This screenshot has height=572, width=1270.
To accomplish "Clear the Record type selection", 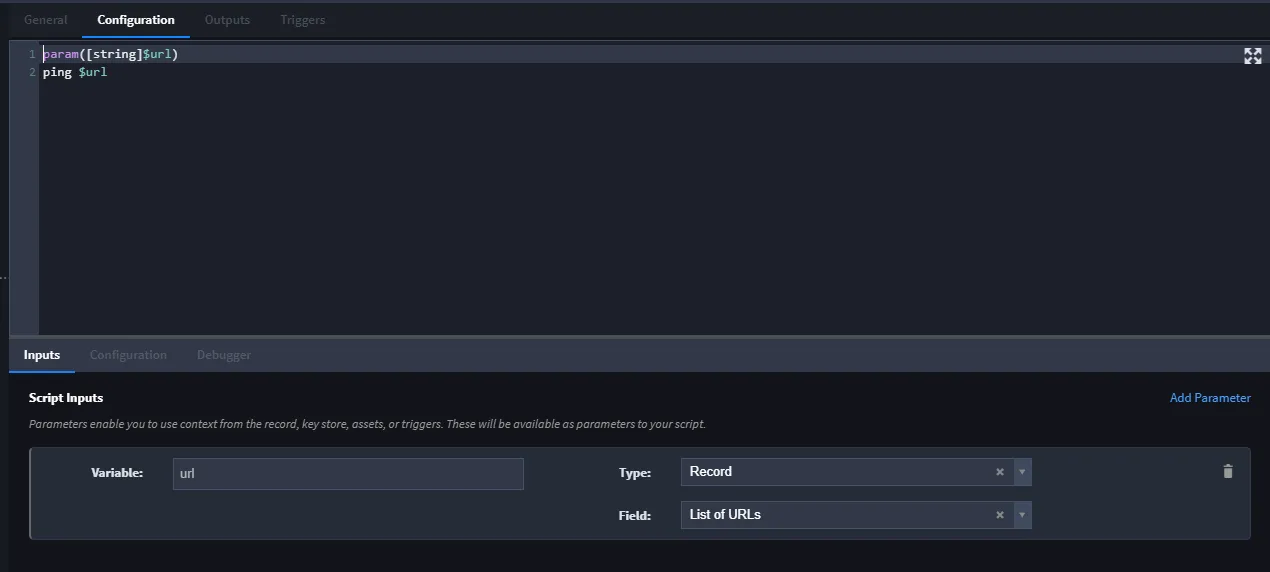I will [x=999, y=472].
